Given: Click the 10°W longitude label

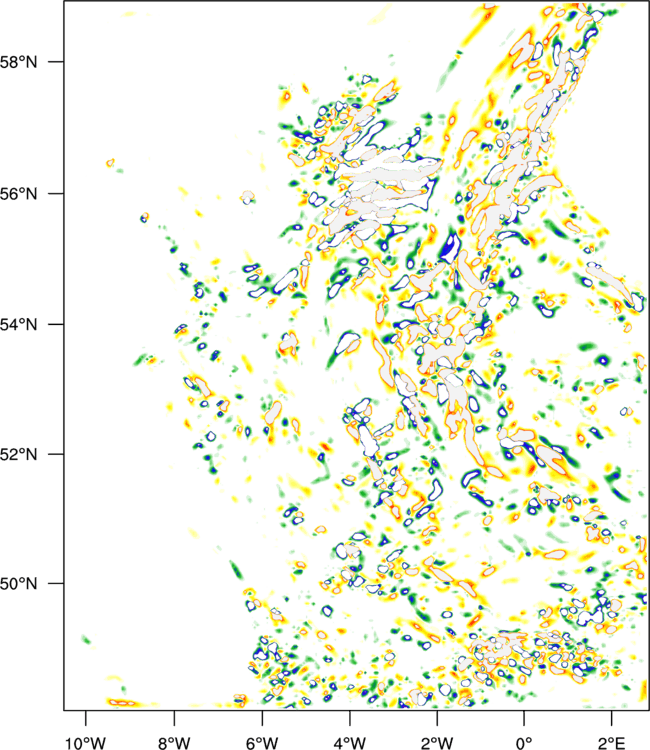Looking at the screenshot, I should point(86,743).
